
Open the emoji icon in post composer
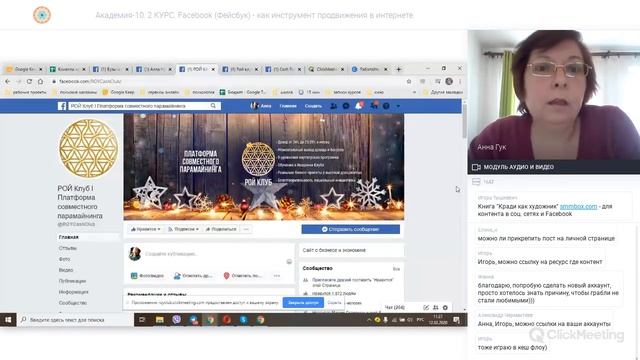click(289, 261)
